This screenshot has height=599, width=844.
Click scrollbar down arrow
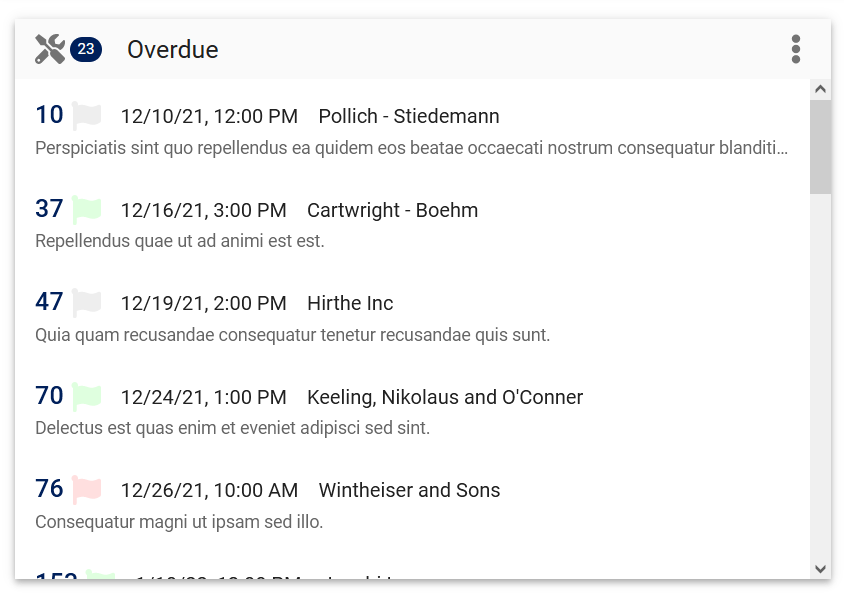click(x=820, y=568)
